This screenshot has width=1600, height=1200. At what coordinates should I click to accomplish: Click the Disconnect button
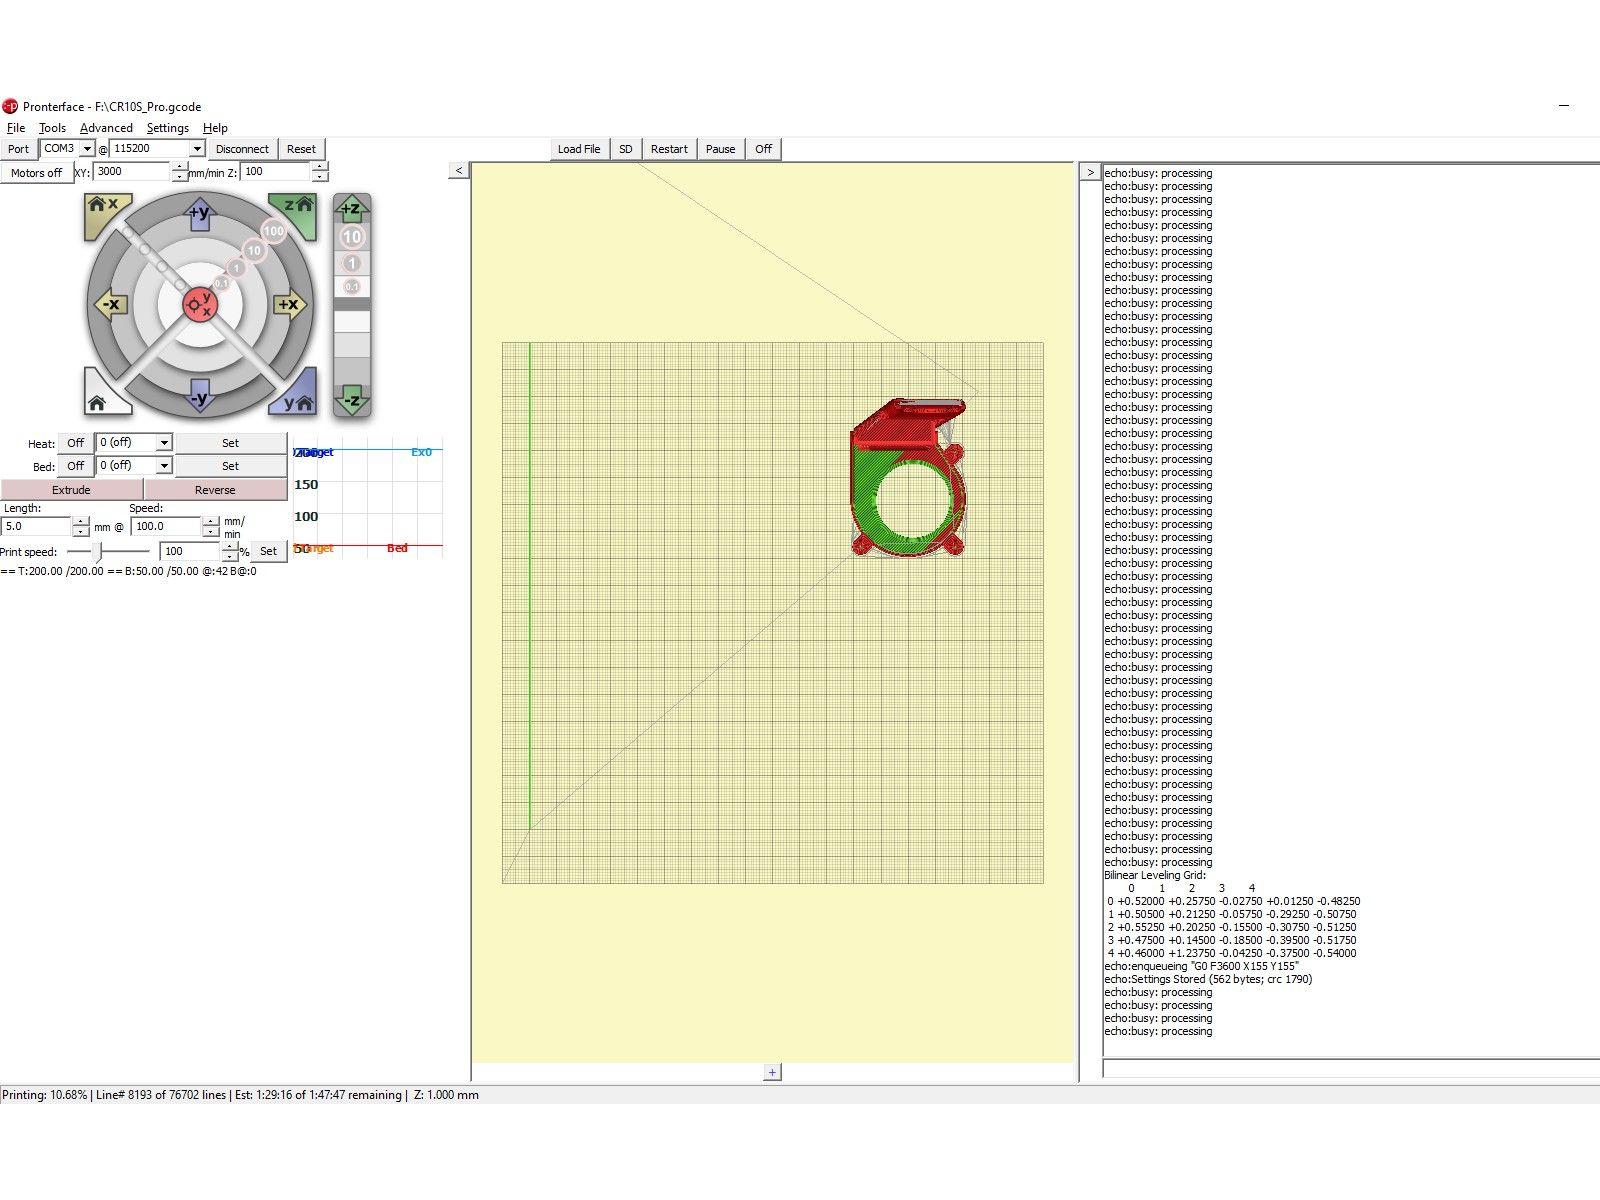tap(242, 149)
